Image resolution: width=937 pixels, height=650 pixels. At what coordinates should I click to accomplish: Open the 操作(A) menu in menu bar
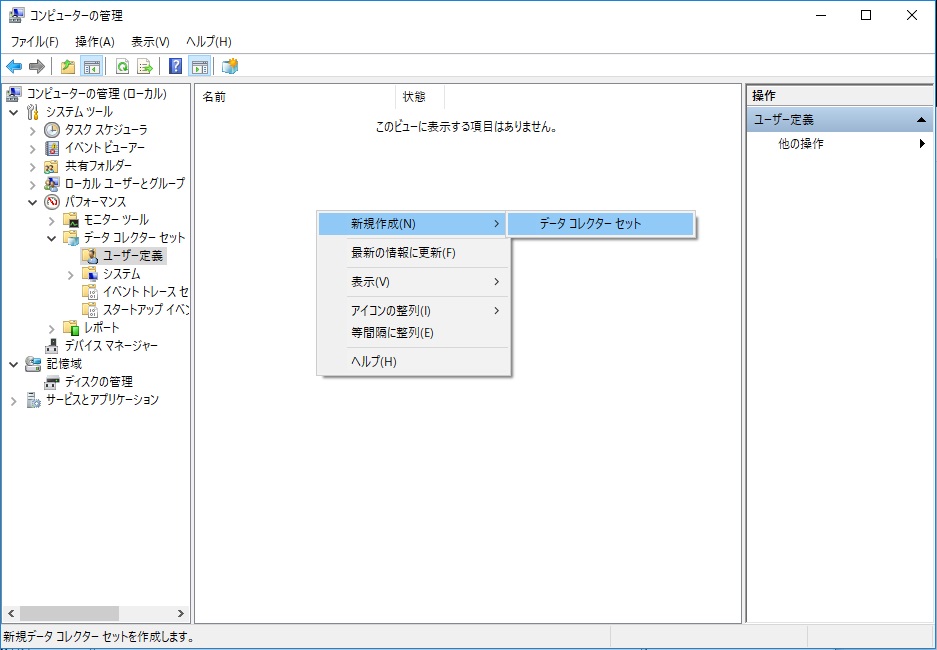95,41
